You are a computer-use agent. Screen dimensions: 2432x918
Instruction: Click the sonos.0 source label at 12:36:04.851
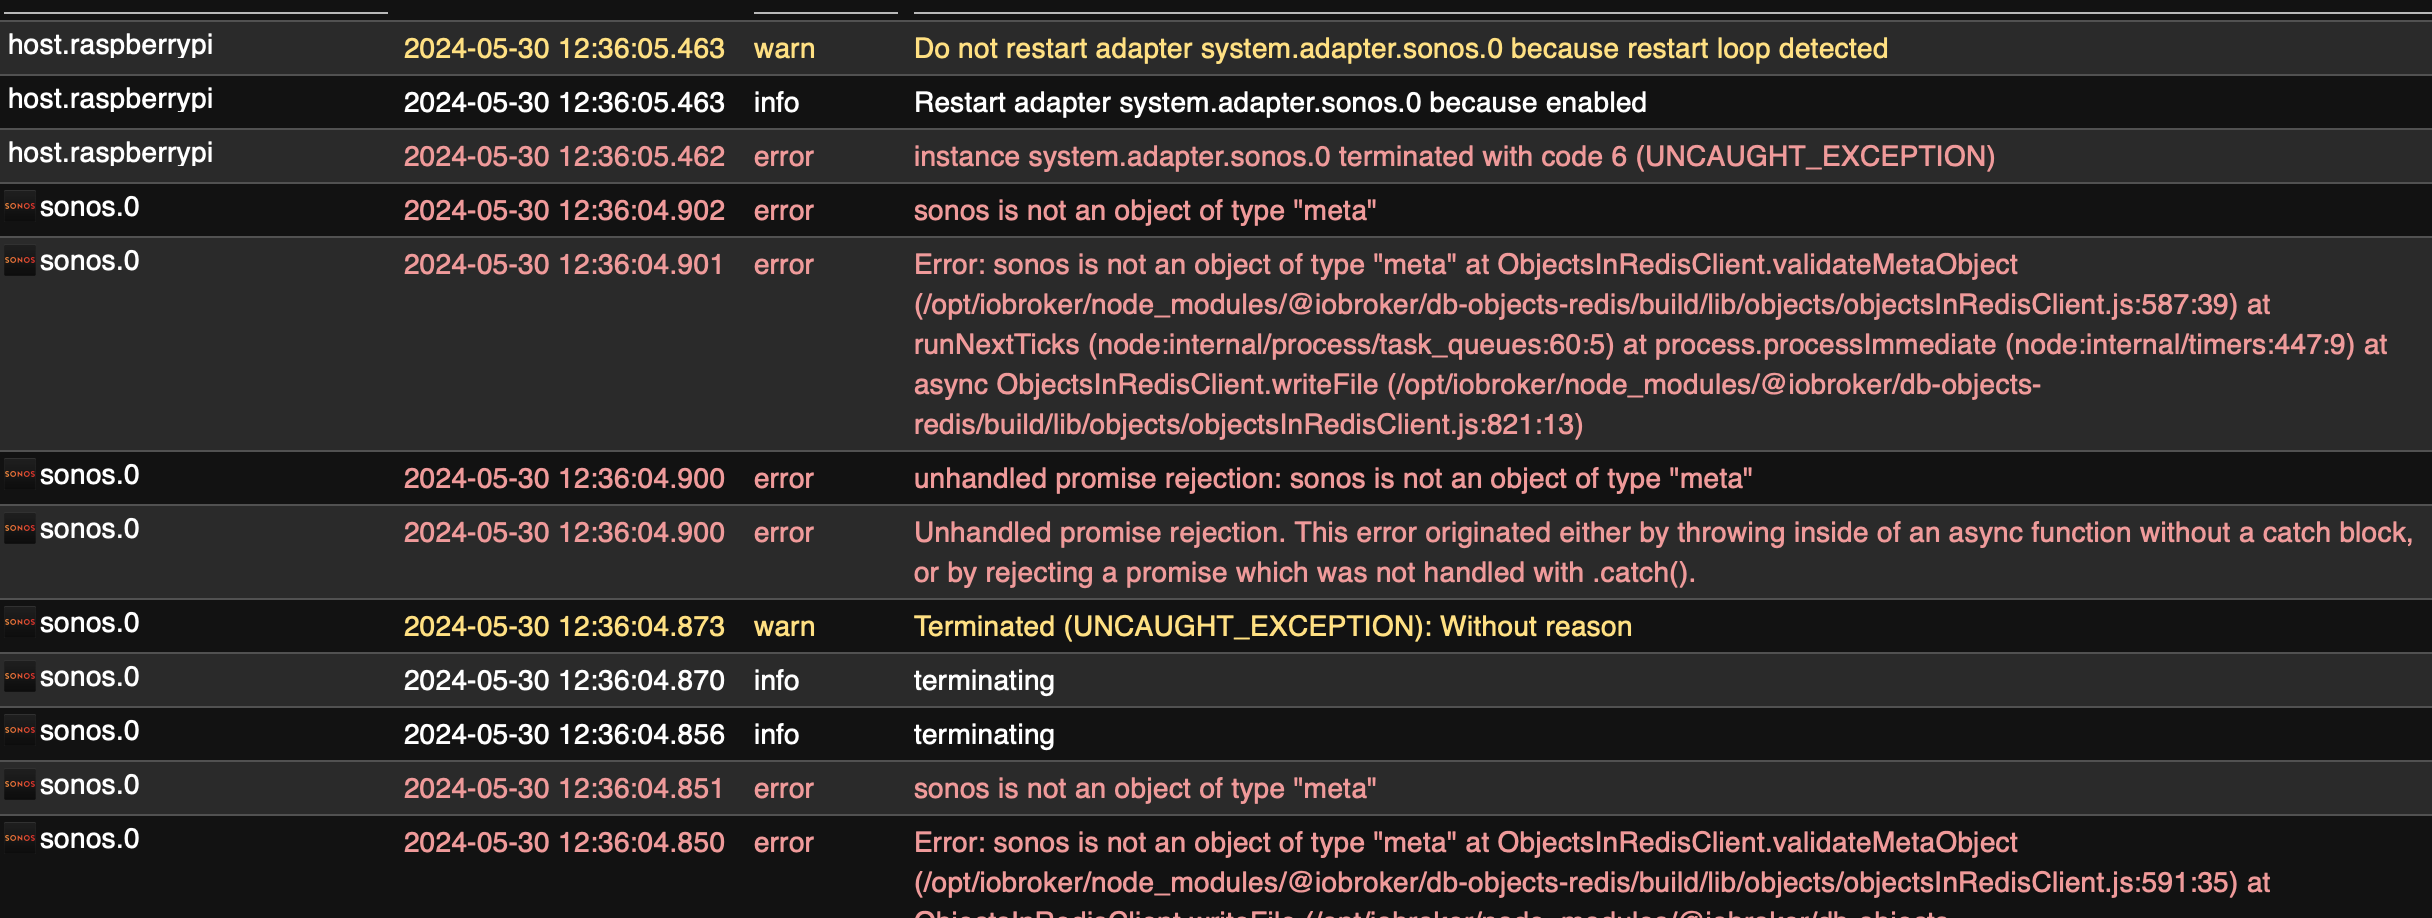coord(89,786)
